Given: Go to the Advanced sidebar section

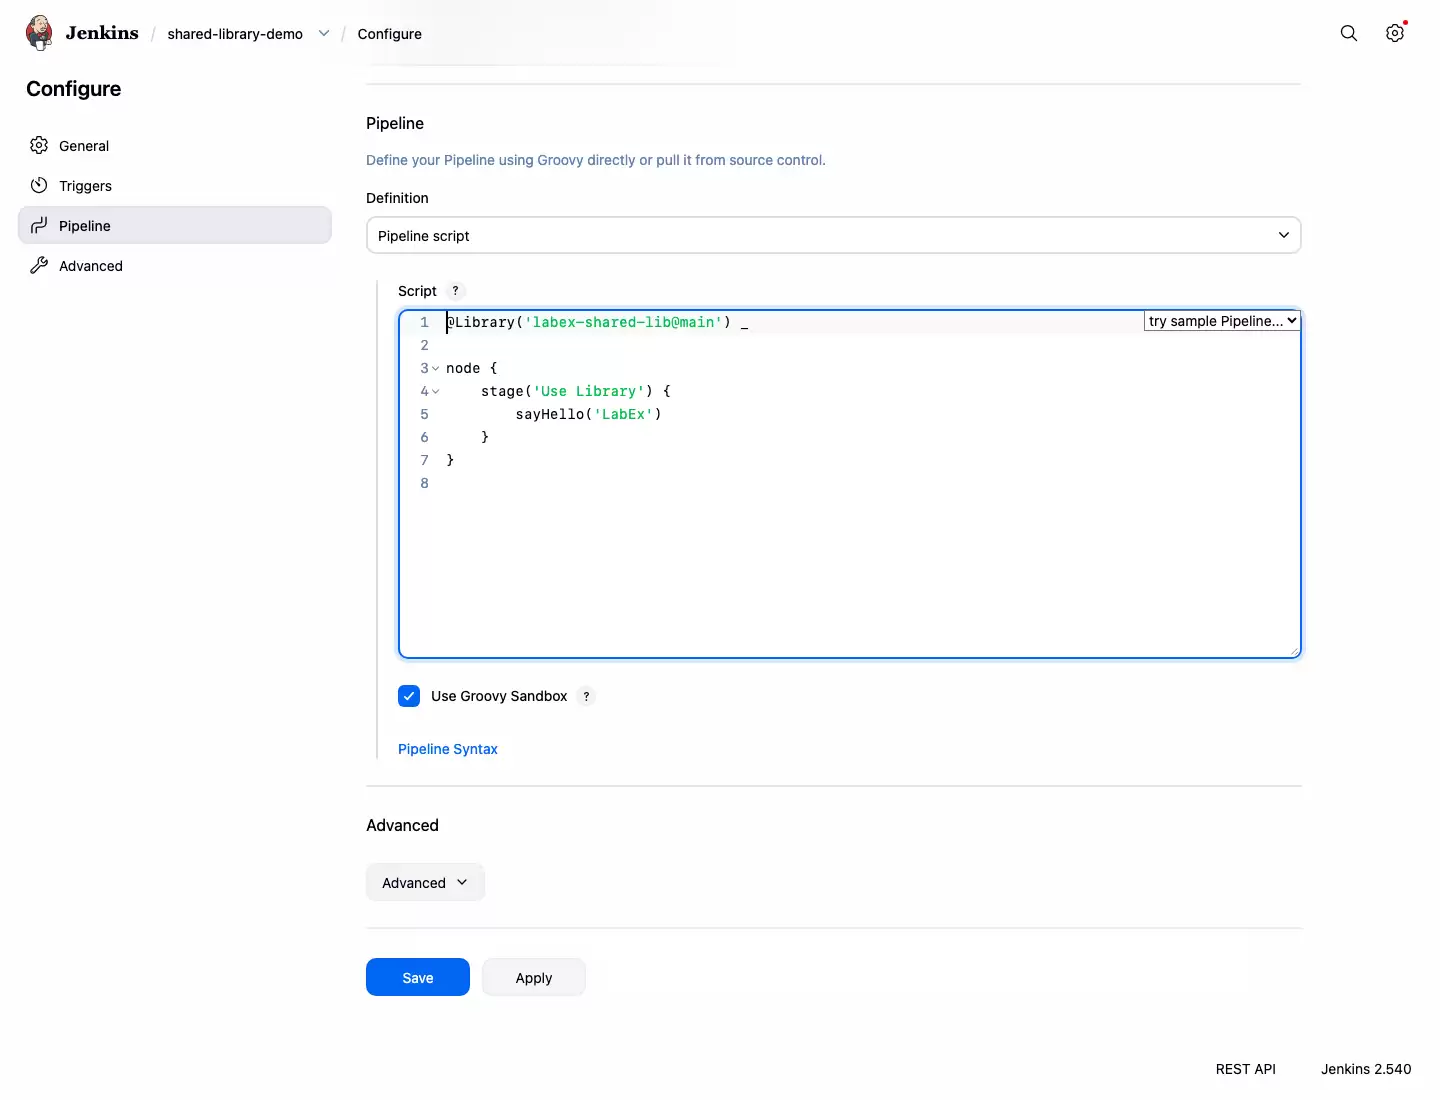Looking at the screenshot, I should point(175,265).
